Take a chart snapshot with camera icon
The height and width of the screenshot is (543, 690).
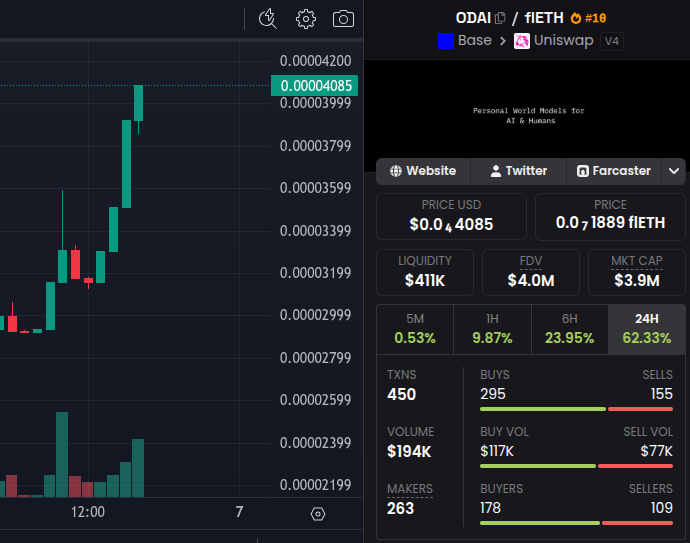[x=343, y=19]
